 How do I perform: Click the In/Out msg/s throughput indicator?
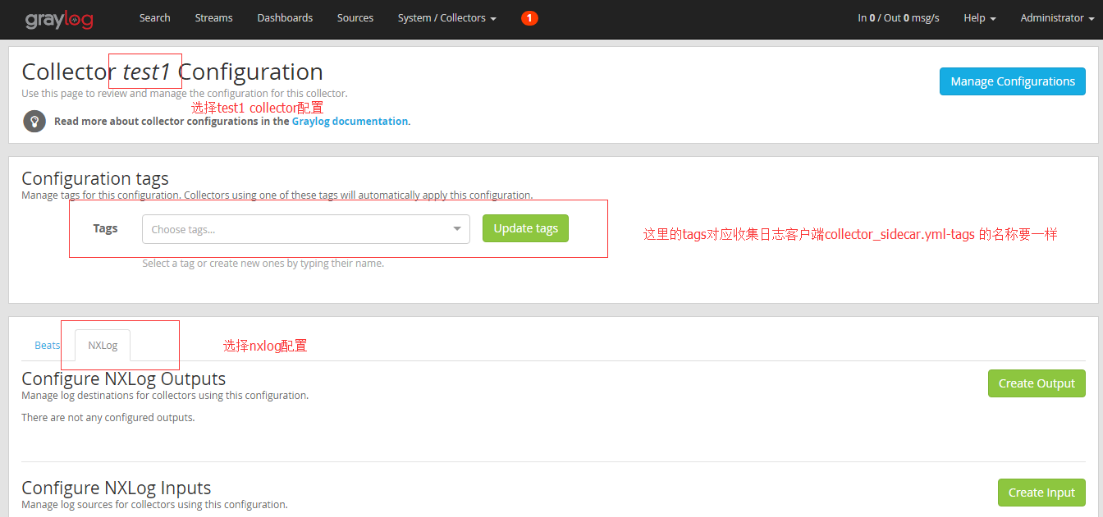[898, 18]
